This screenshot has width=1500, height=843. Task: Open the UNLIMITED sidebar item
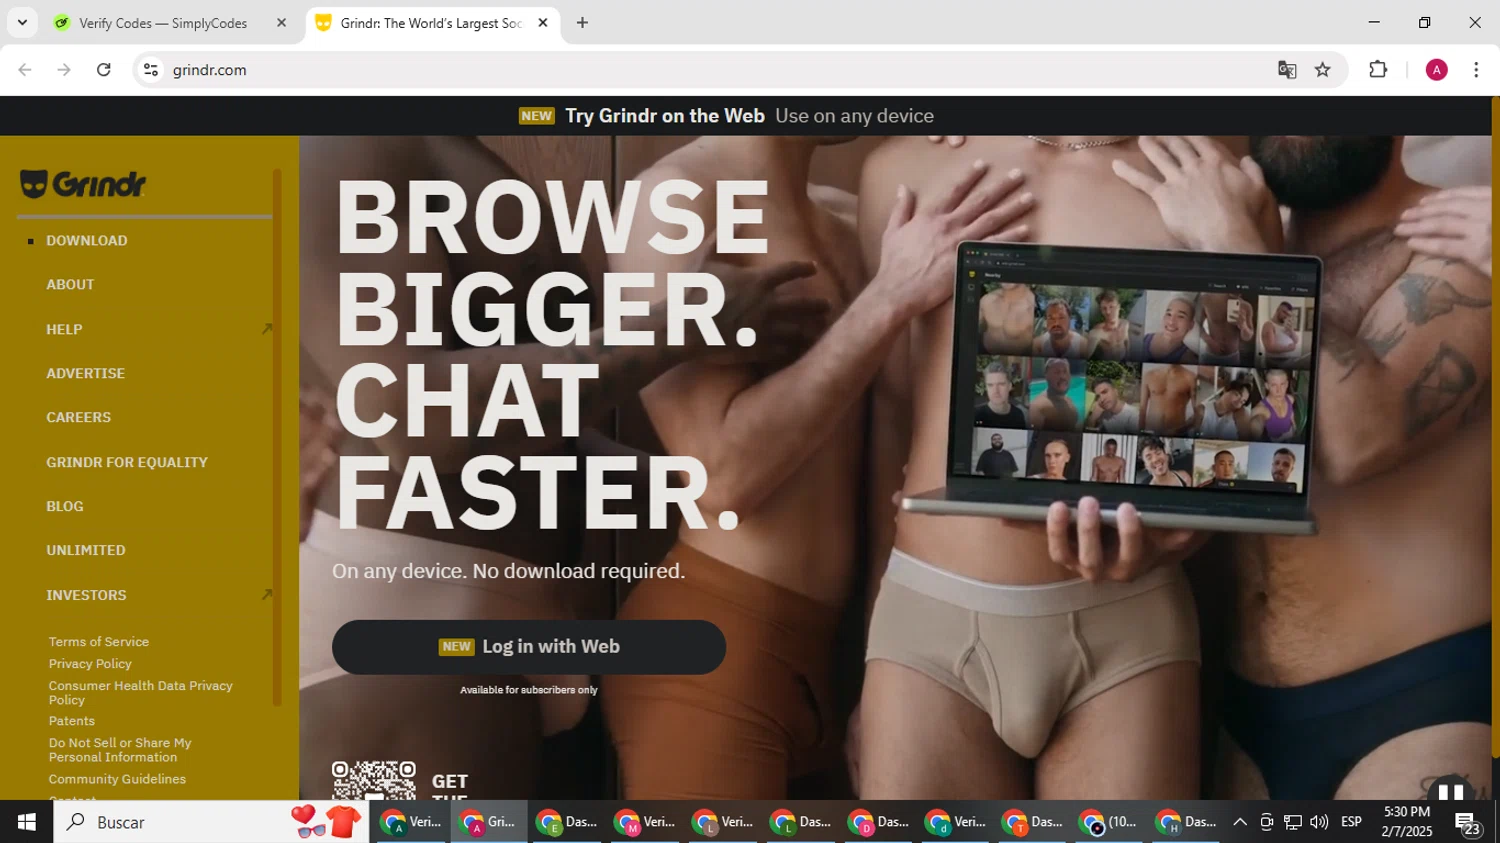click(86, 550)
